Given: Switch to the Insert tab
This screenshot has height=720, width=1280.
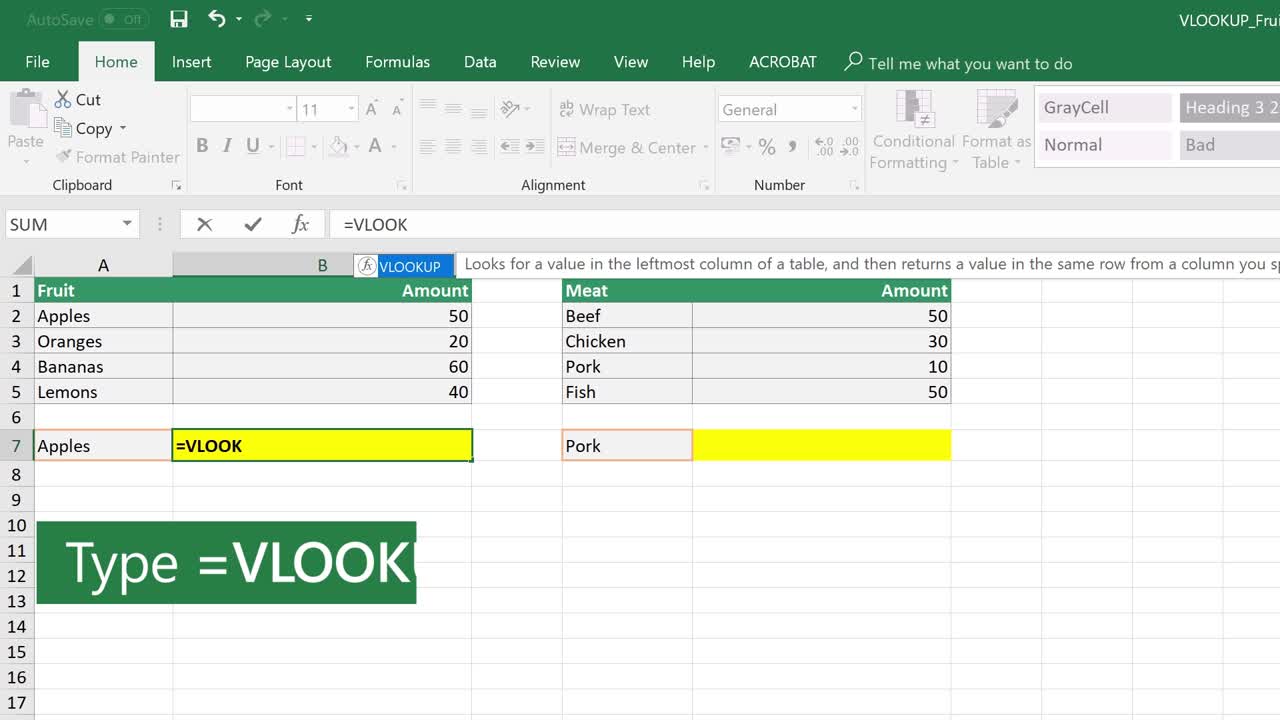Looking at the screenshot, I should pos(191,62).
